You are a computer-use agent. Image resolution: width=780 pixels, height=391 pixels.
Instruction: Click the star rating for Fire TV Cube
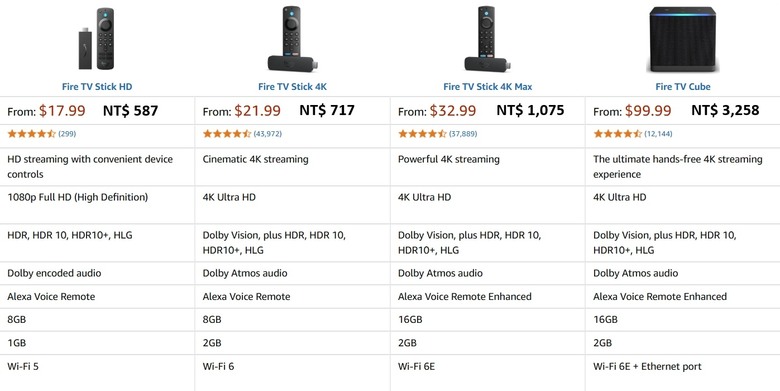[617, 134]
